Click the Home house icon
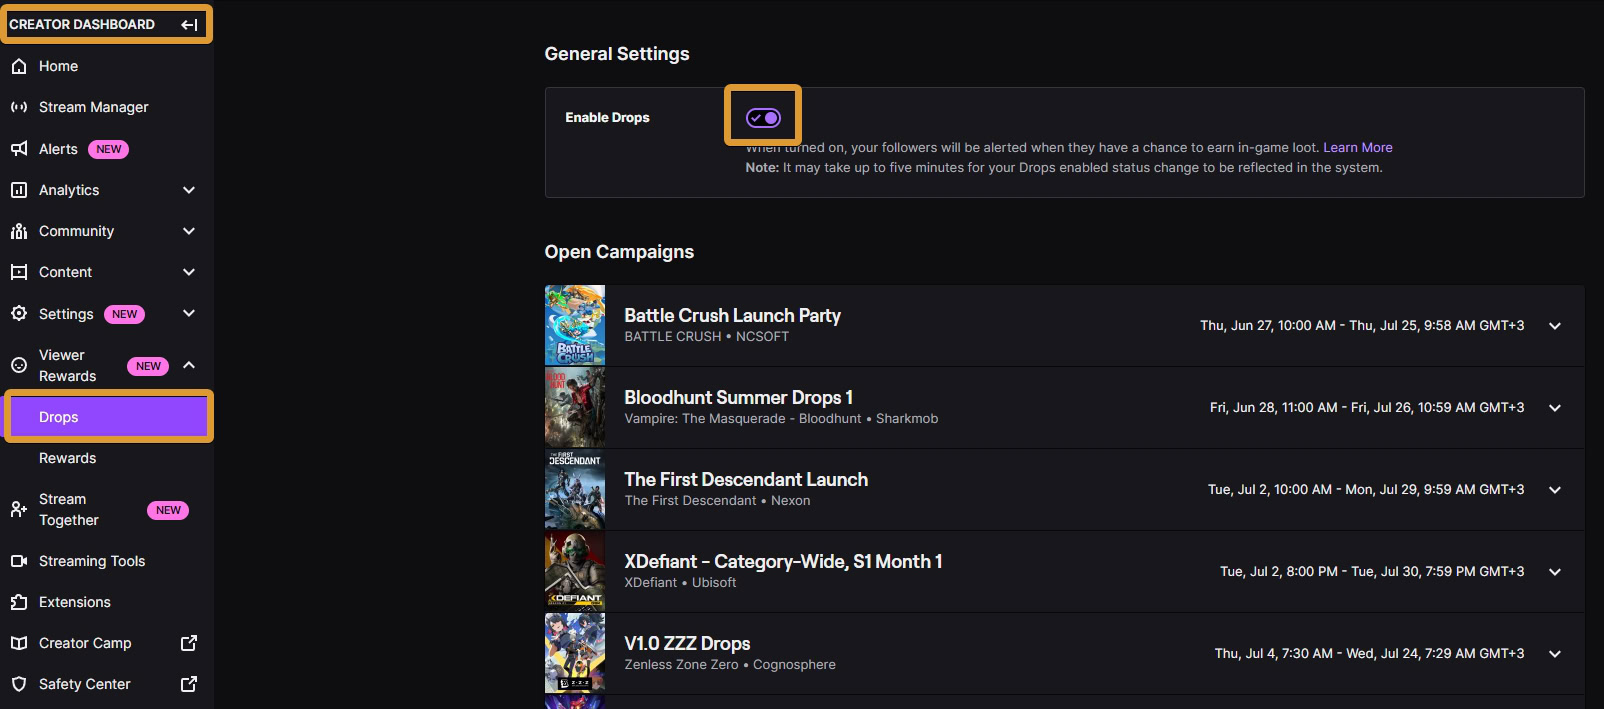The width and height of the screenshot is (1604, 709). (19, 66)
